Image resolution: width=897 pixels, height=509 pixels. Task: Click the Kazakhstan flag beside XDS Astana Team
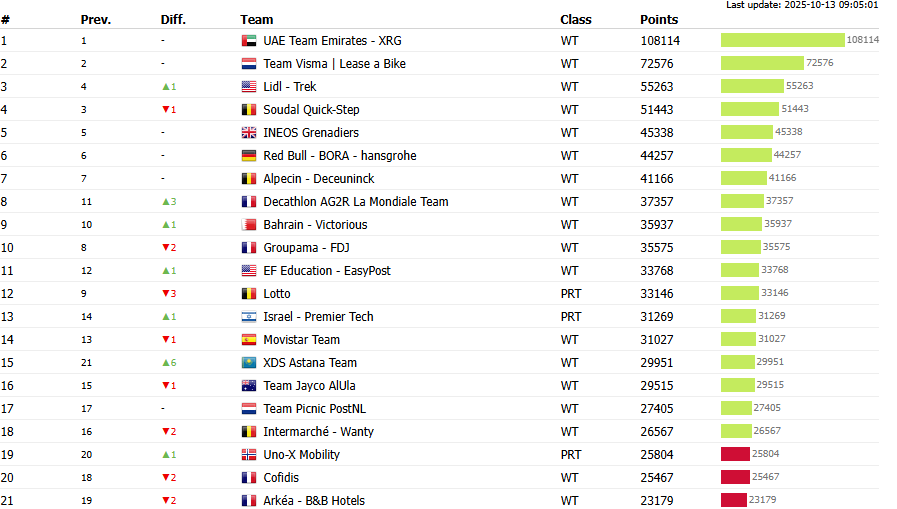coord(249,363)
